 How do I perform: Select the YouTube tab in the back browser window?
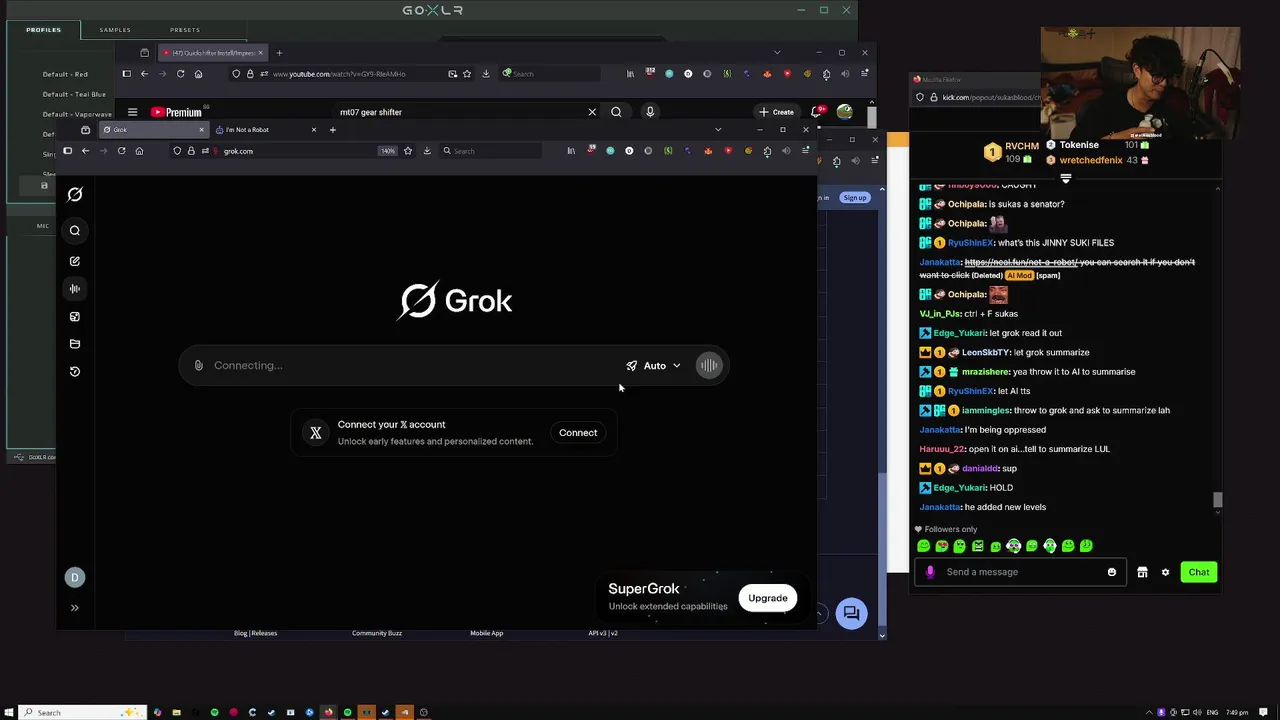(x=211, y=53)
